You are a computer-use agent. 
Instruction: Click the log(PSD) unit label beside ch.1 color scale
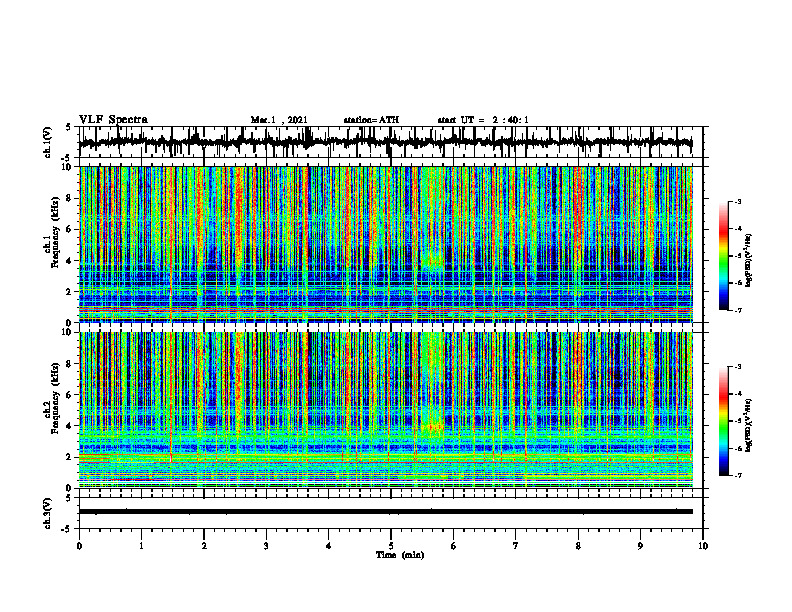pyautogui.click(x=749, y=261)
